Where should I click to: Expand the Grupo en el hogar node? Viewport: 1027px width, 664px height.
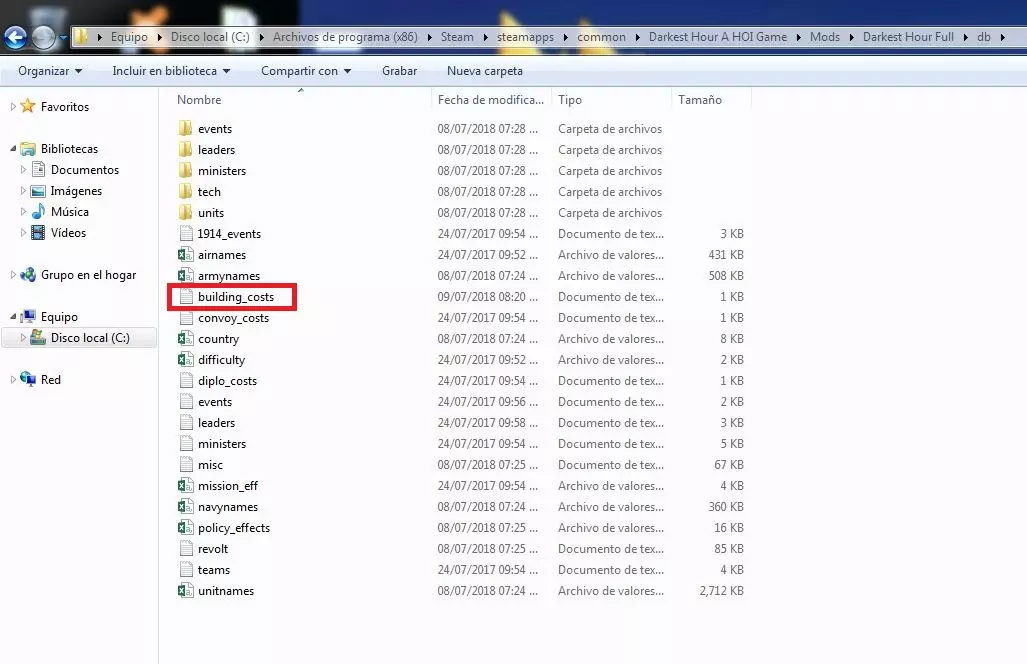coord(12,274)
